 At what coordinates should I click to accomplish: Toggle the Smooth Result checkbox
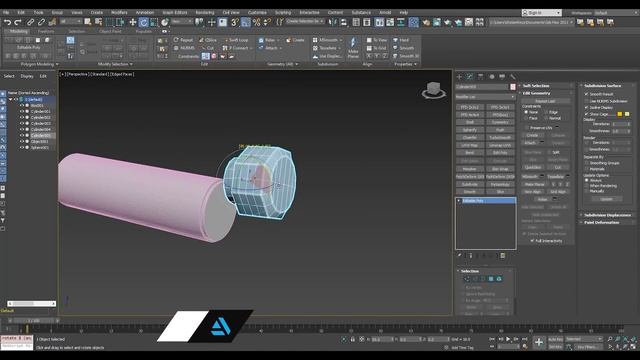click(587, 94)
